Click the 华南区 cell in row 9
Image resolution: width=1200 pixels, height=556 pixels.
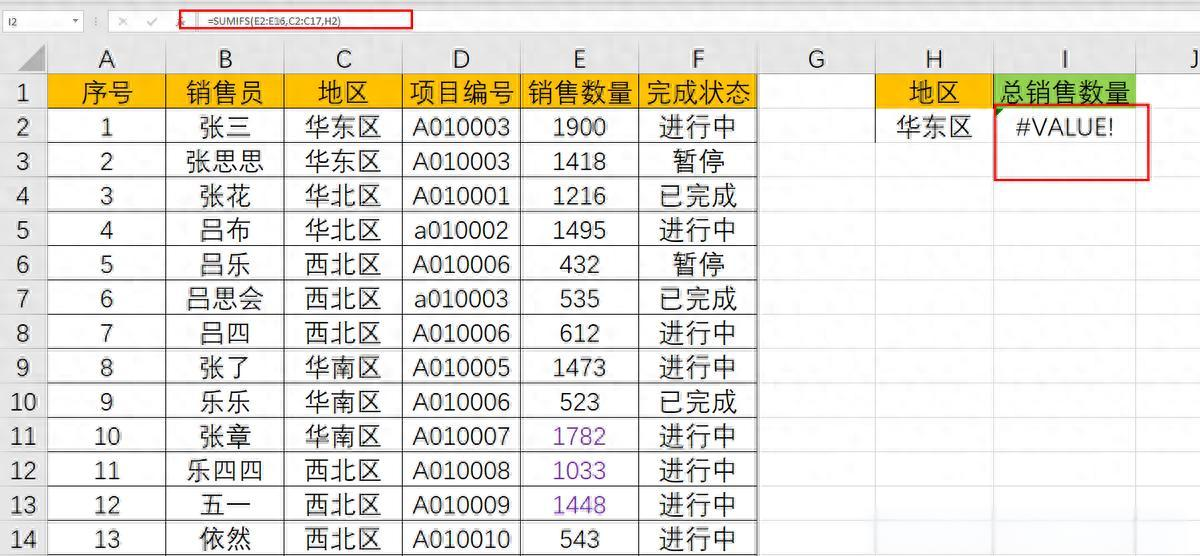[343, 368]
